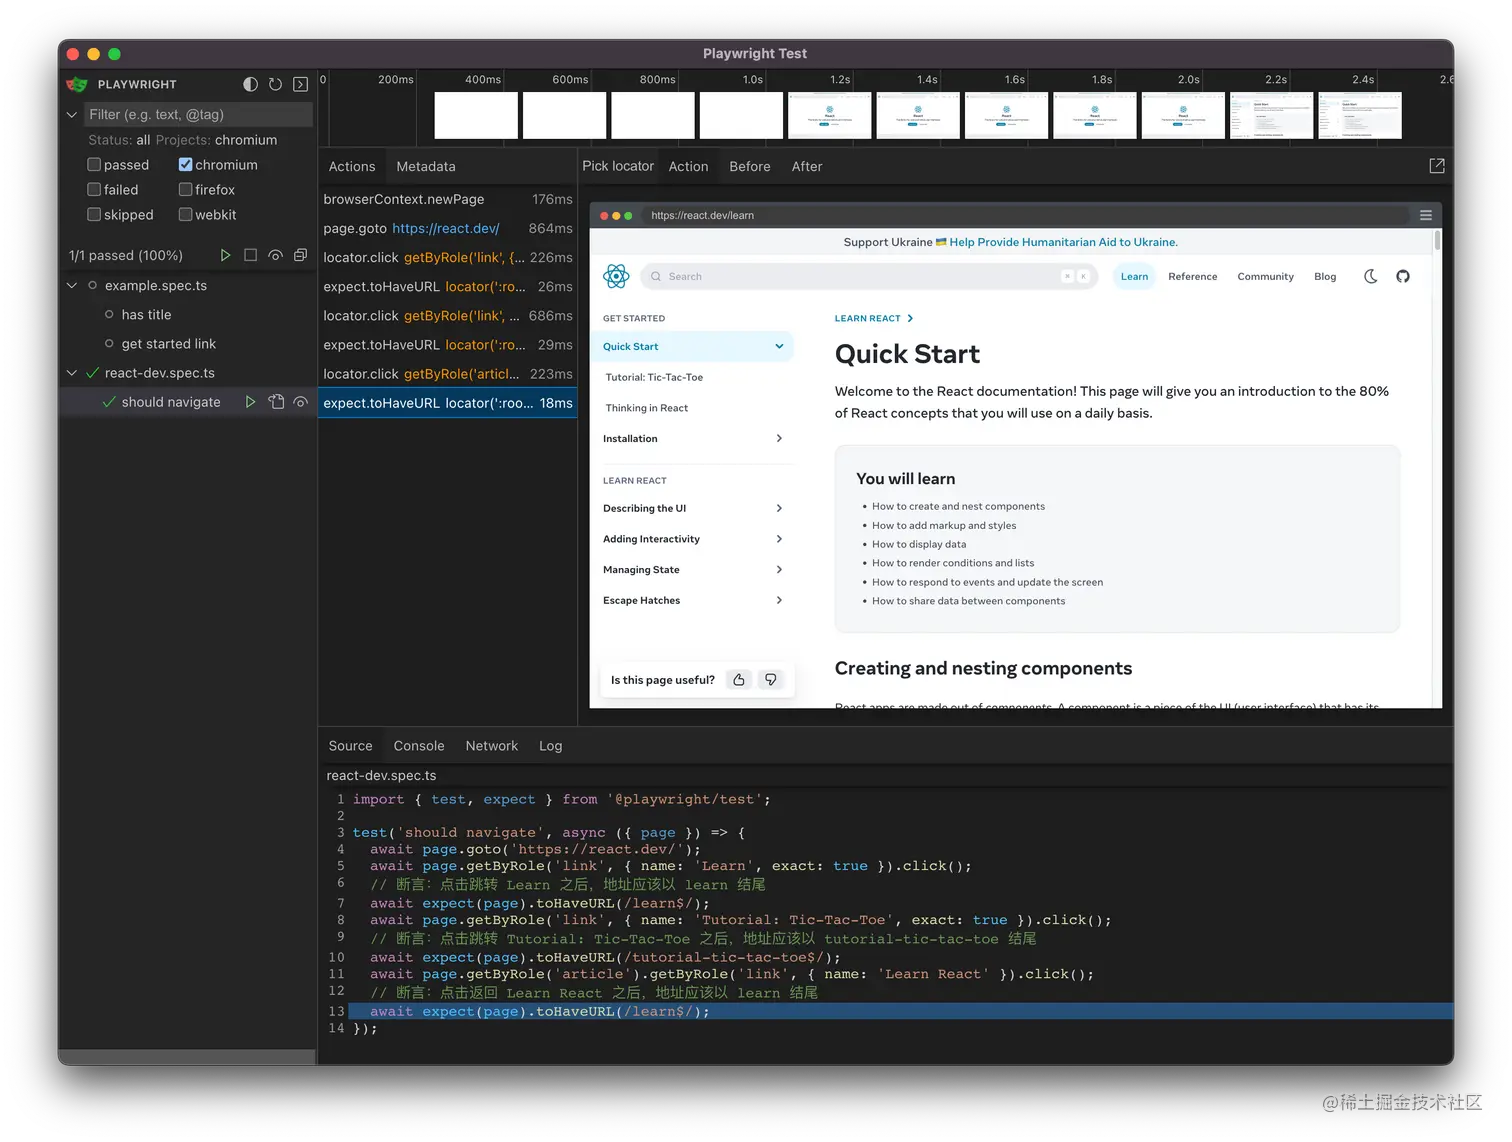Select the Before snapshot tab
This screenshot has height=1142, width=1512.
[750, 167]
